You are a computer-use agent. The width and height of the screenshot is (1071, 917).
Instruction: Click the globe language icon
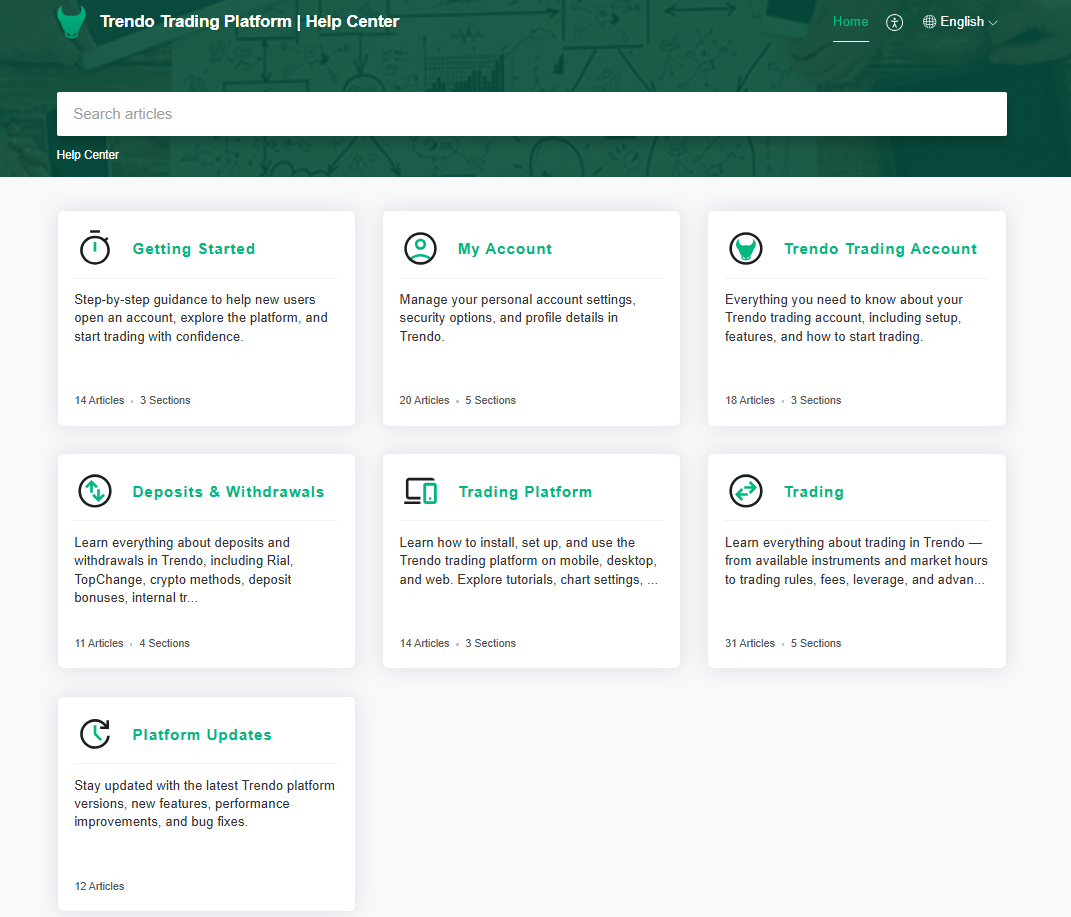929,22
